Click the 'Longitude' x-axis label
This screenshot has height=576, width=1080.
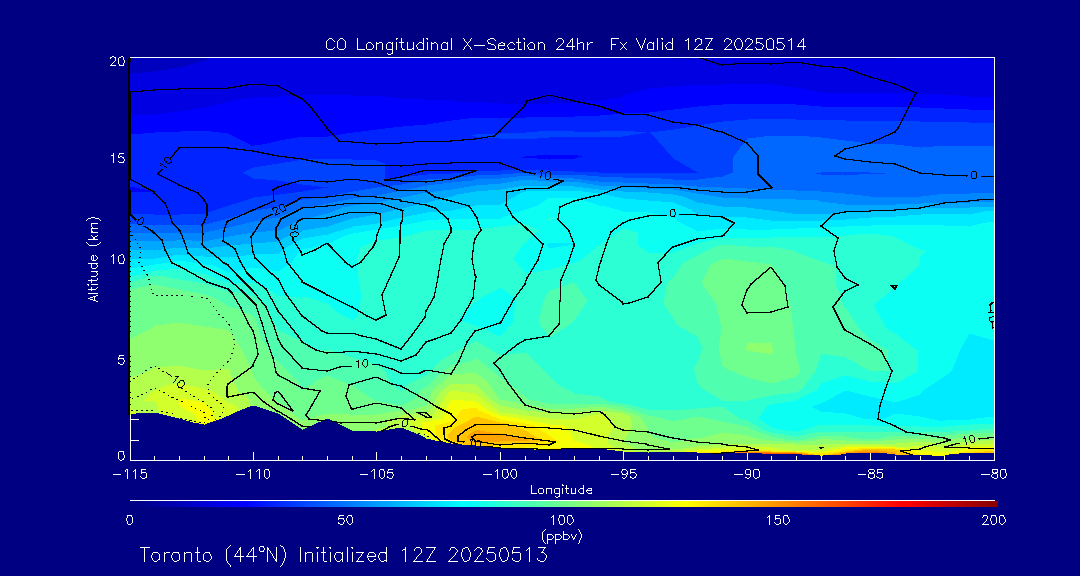tap(561, 490)
